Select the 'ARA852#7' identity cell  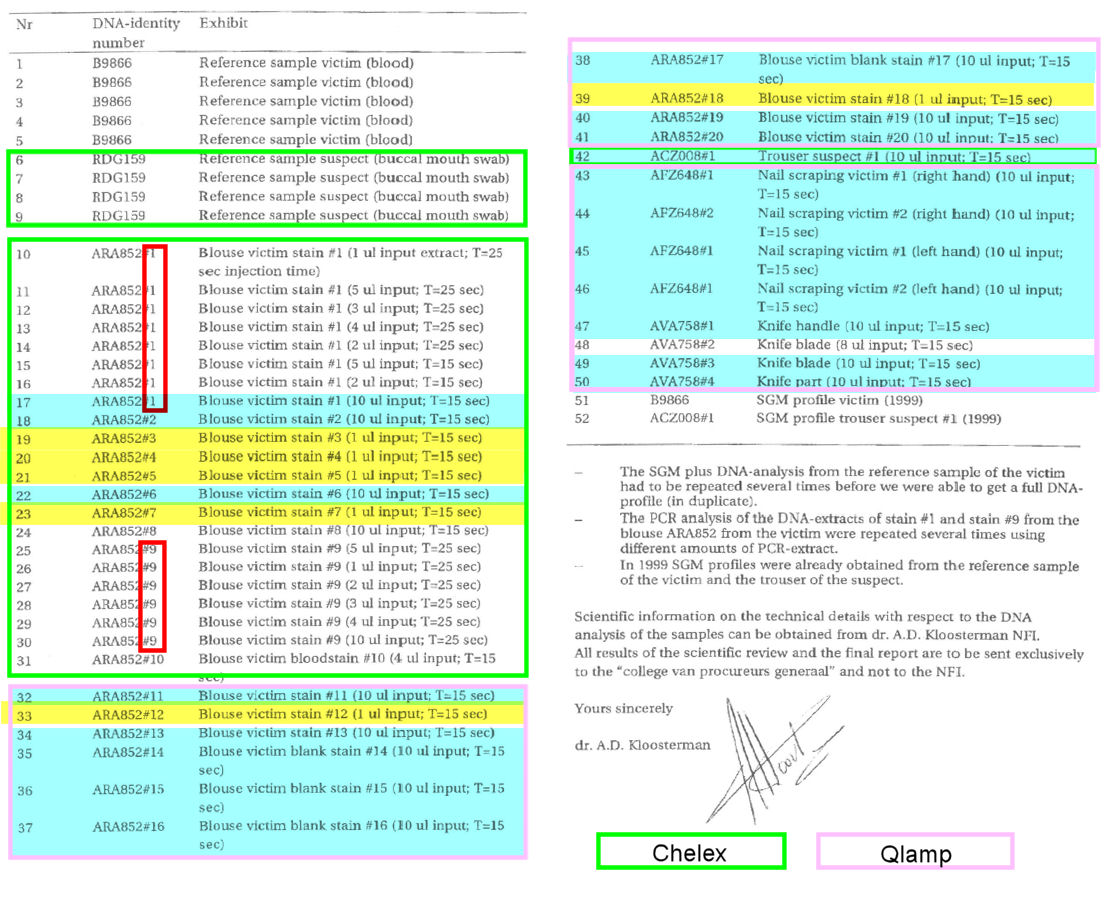(x=124, y=513)
